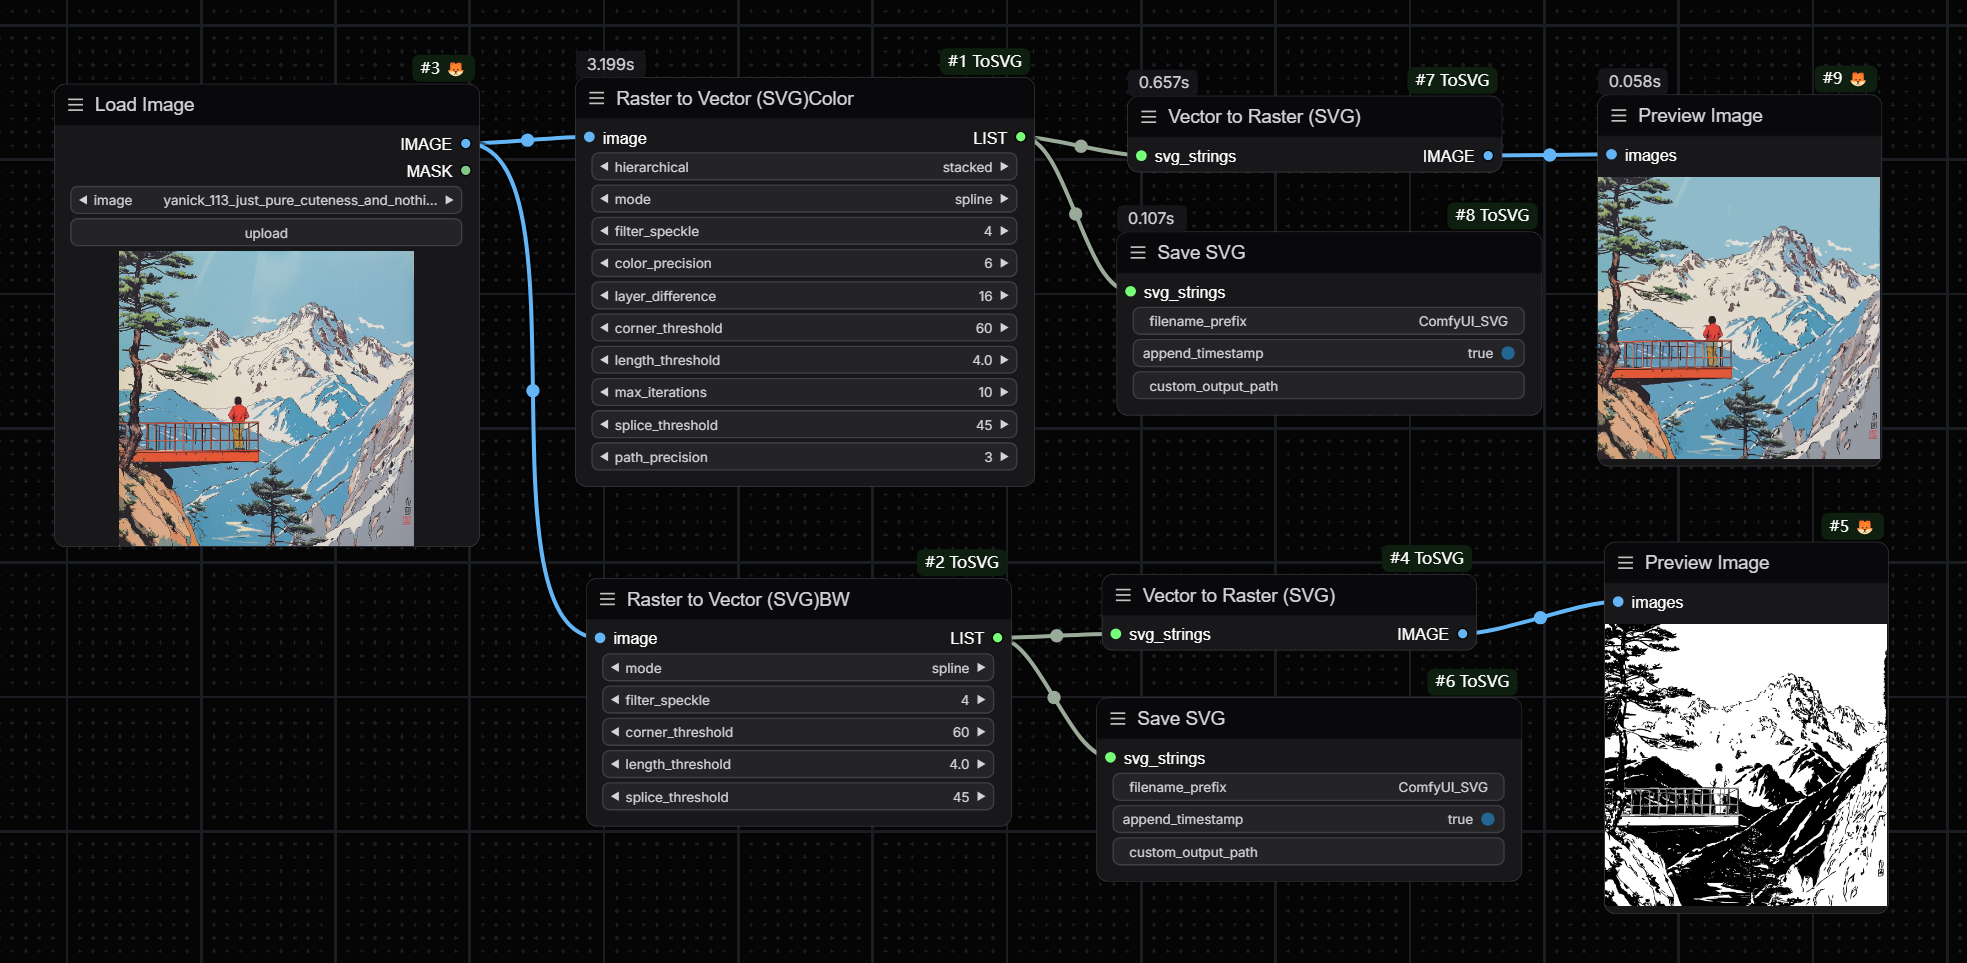Open menu icon of Preview Image node #5
The width and height of the screenshot is (1967, 963).
point(1626,563)
